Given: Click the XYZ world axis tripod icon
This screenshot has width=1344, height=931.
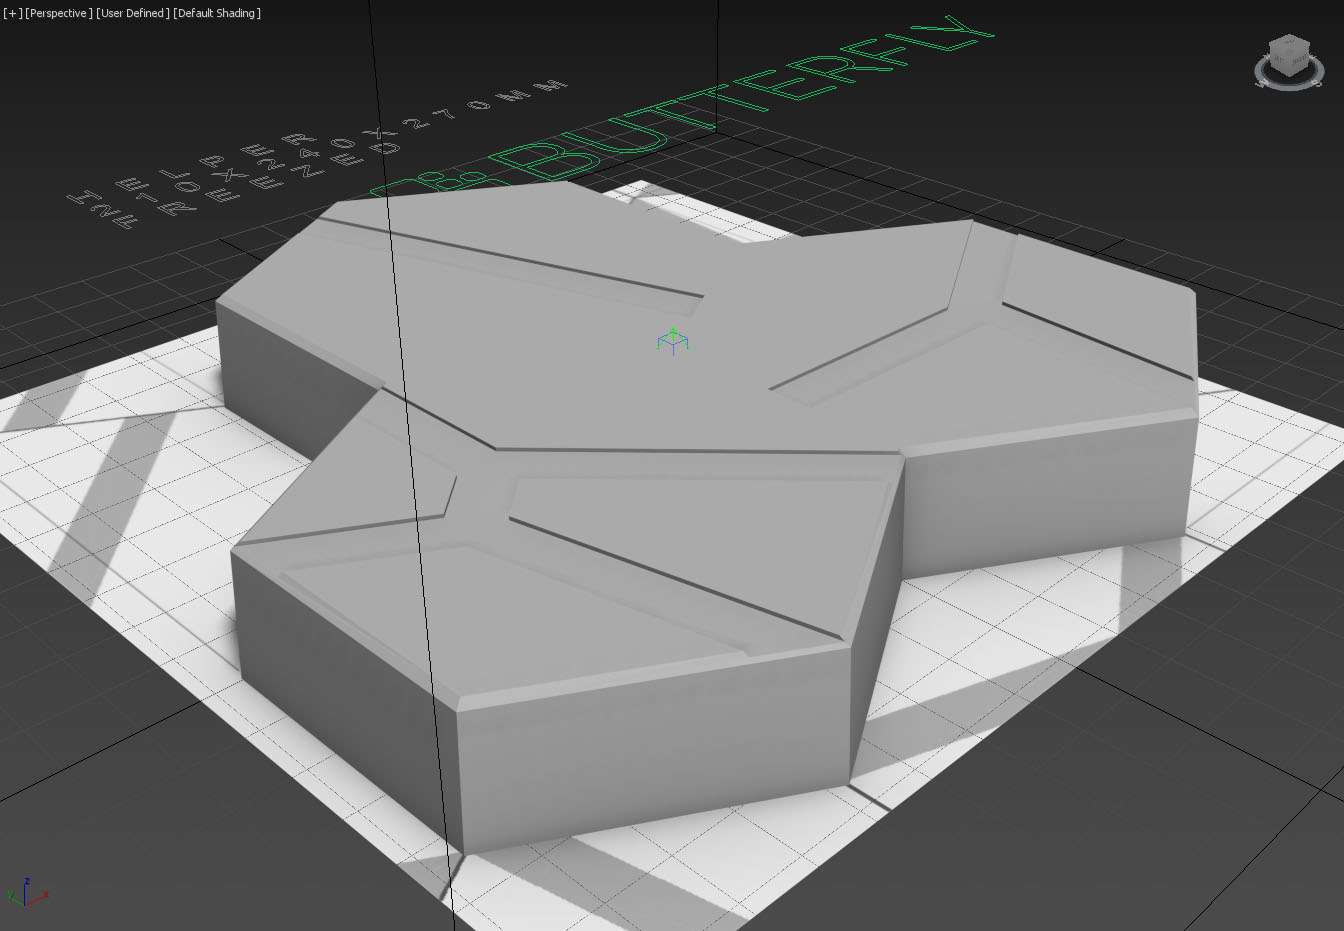Looking at the screenshot, I should (x=26, y=892).
